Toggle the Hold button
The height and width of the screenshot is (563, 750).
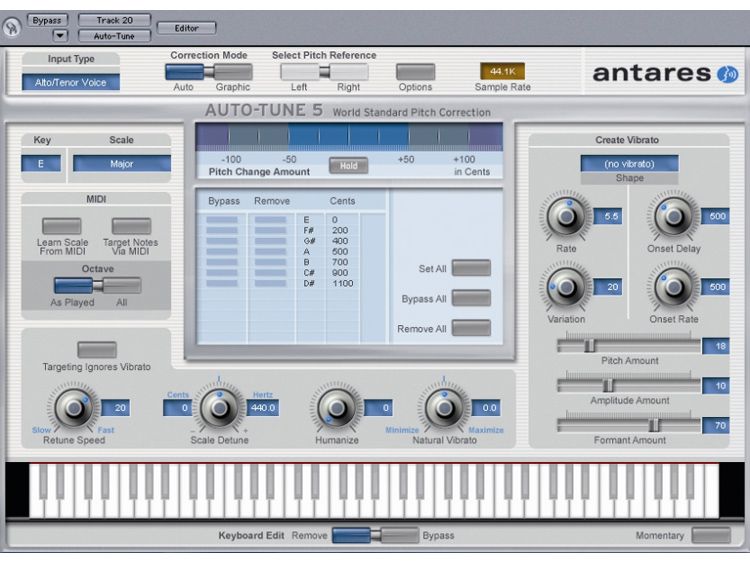pos(349,166)
